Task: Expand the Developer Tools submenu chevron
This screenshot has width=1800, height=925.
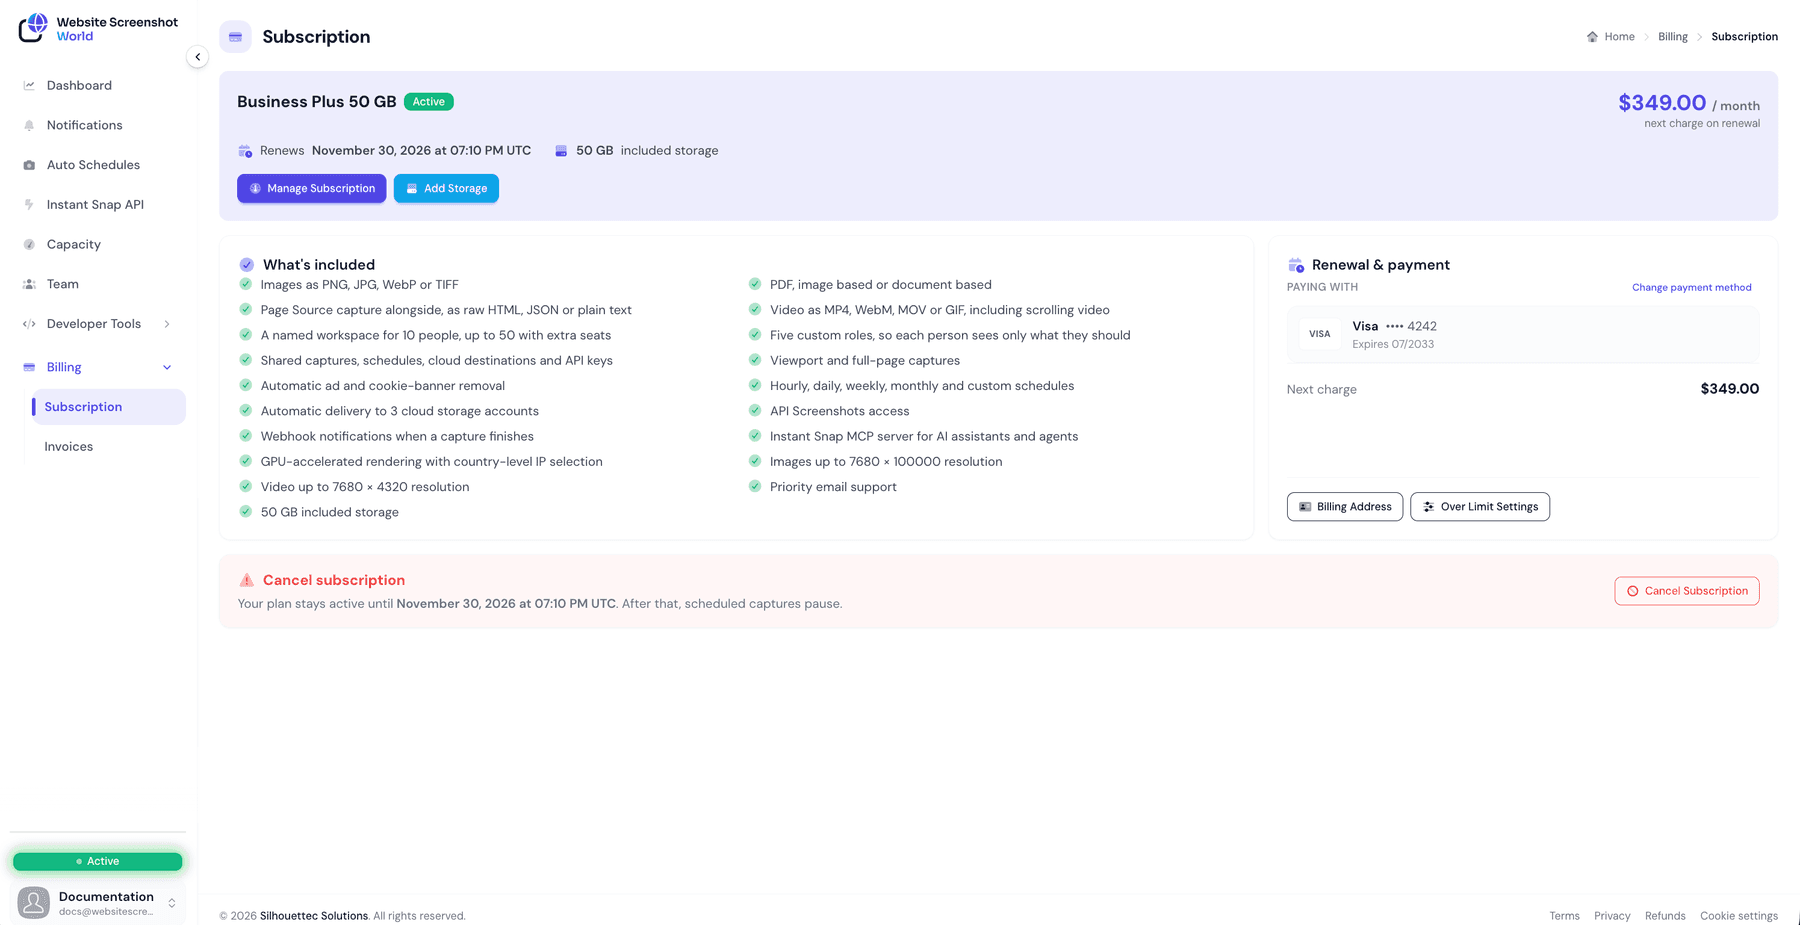Action: pyautogui.click(x=167, y=324)
